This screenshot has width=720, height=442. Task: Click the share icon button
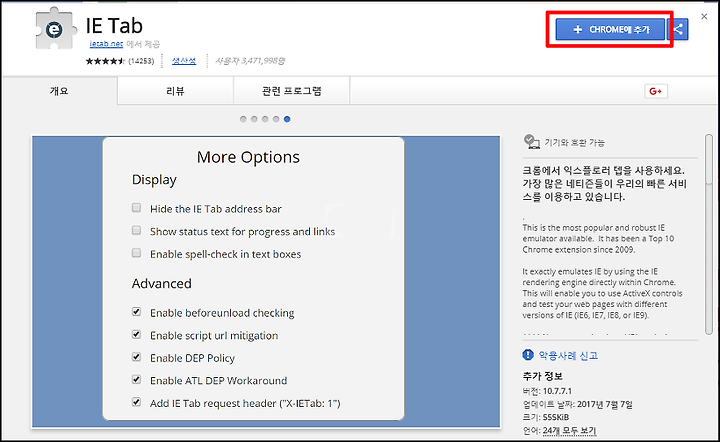[679, 29]
